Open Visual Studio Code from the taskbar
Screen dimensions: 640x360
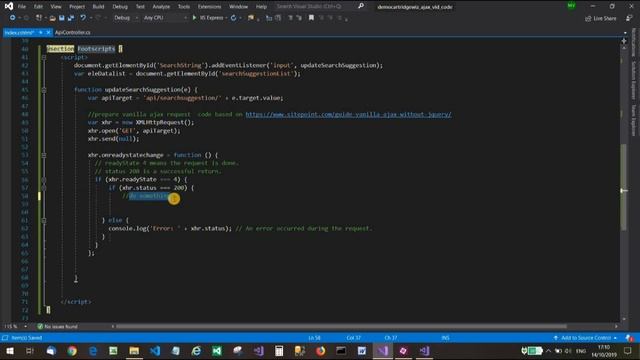[x=155, y=351]
